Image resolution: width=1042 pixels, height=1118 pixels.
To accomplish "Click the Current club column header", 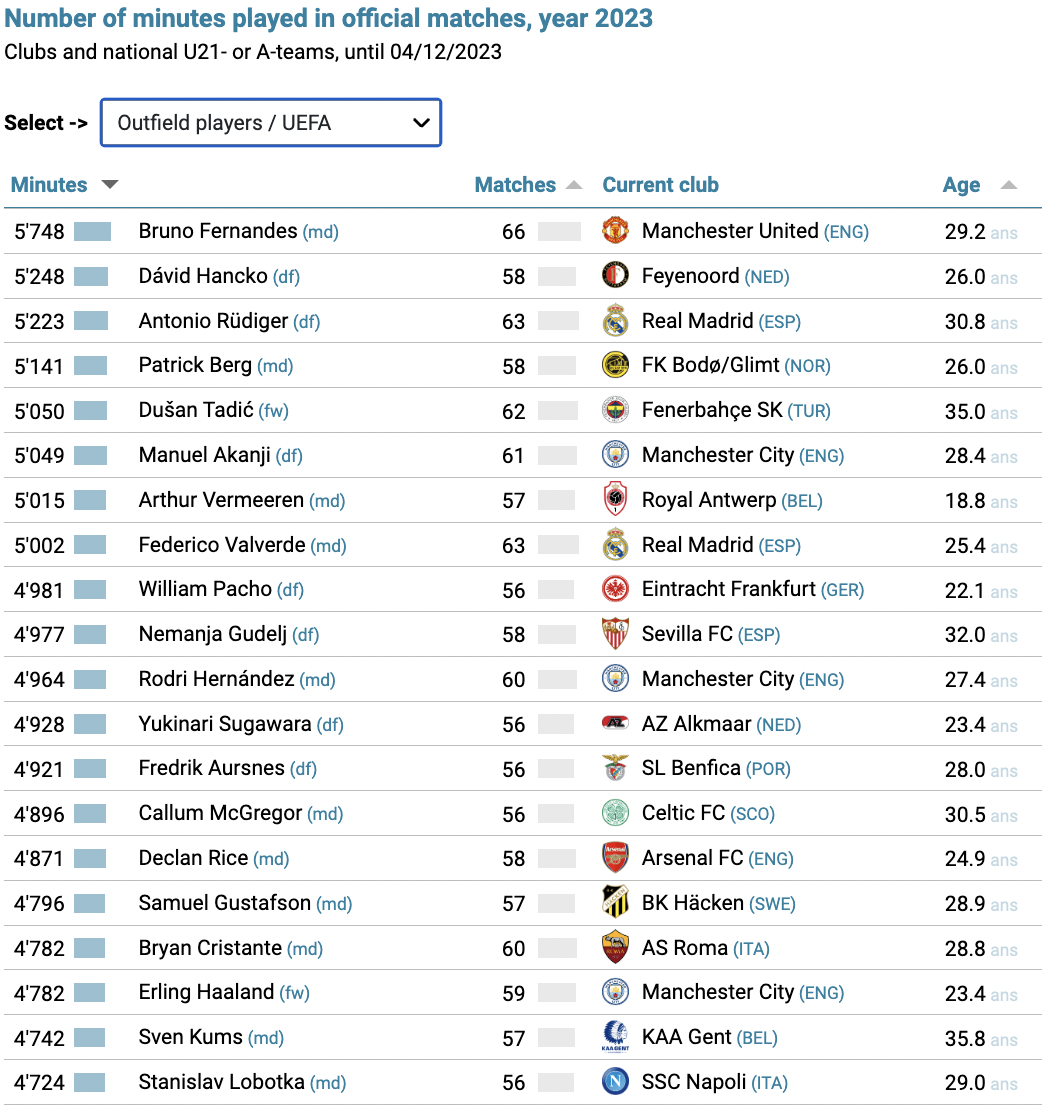I will [660, 185].
